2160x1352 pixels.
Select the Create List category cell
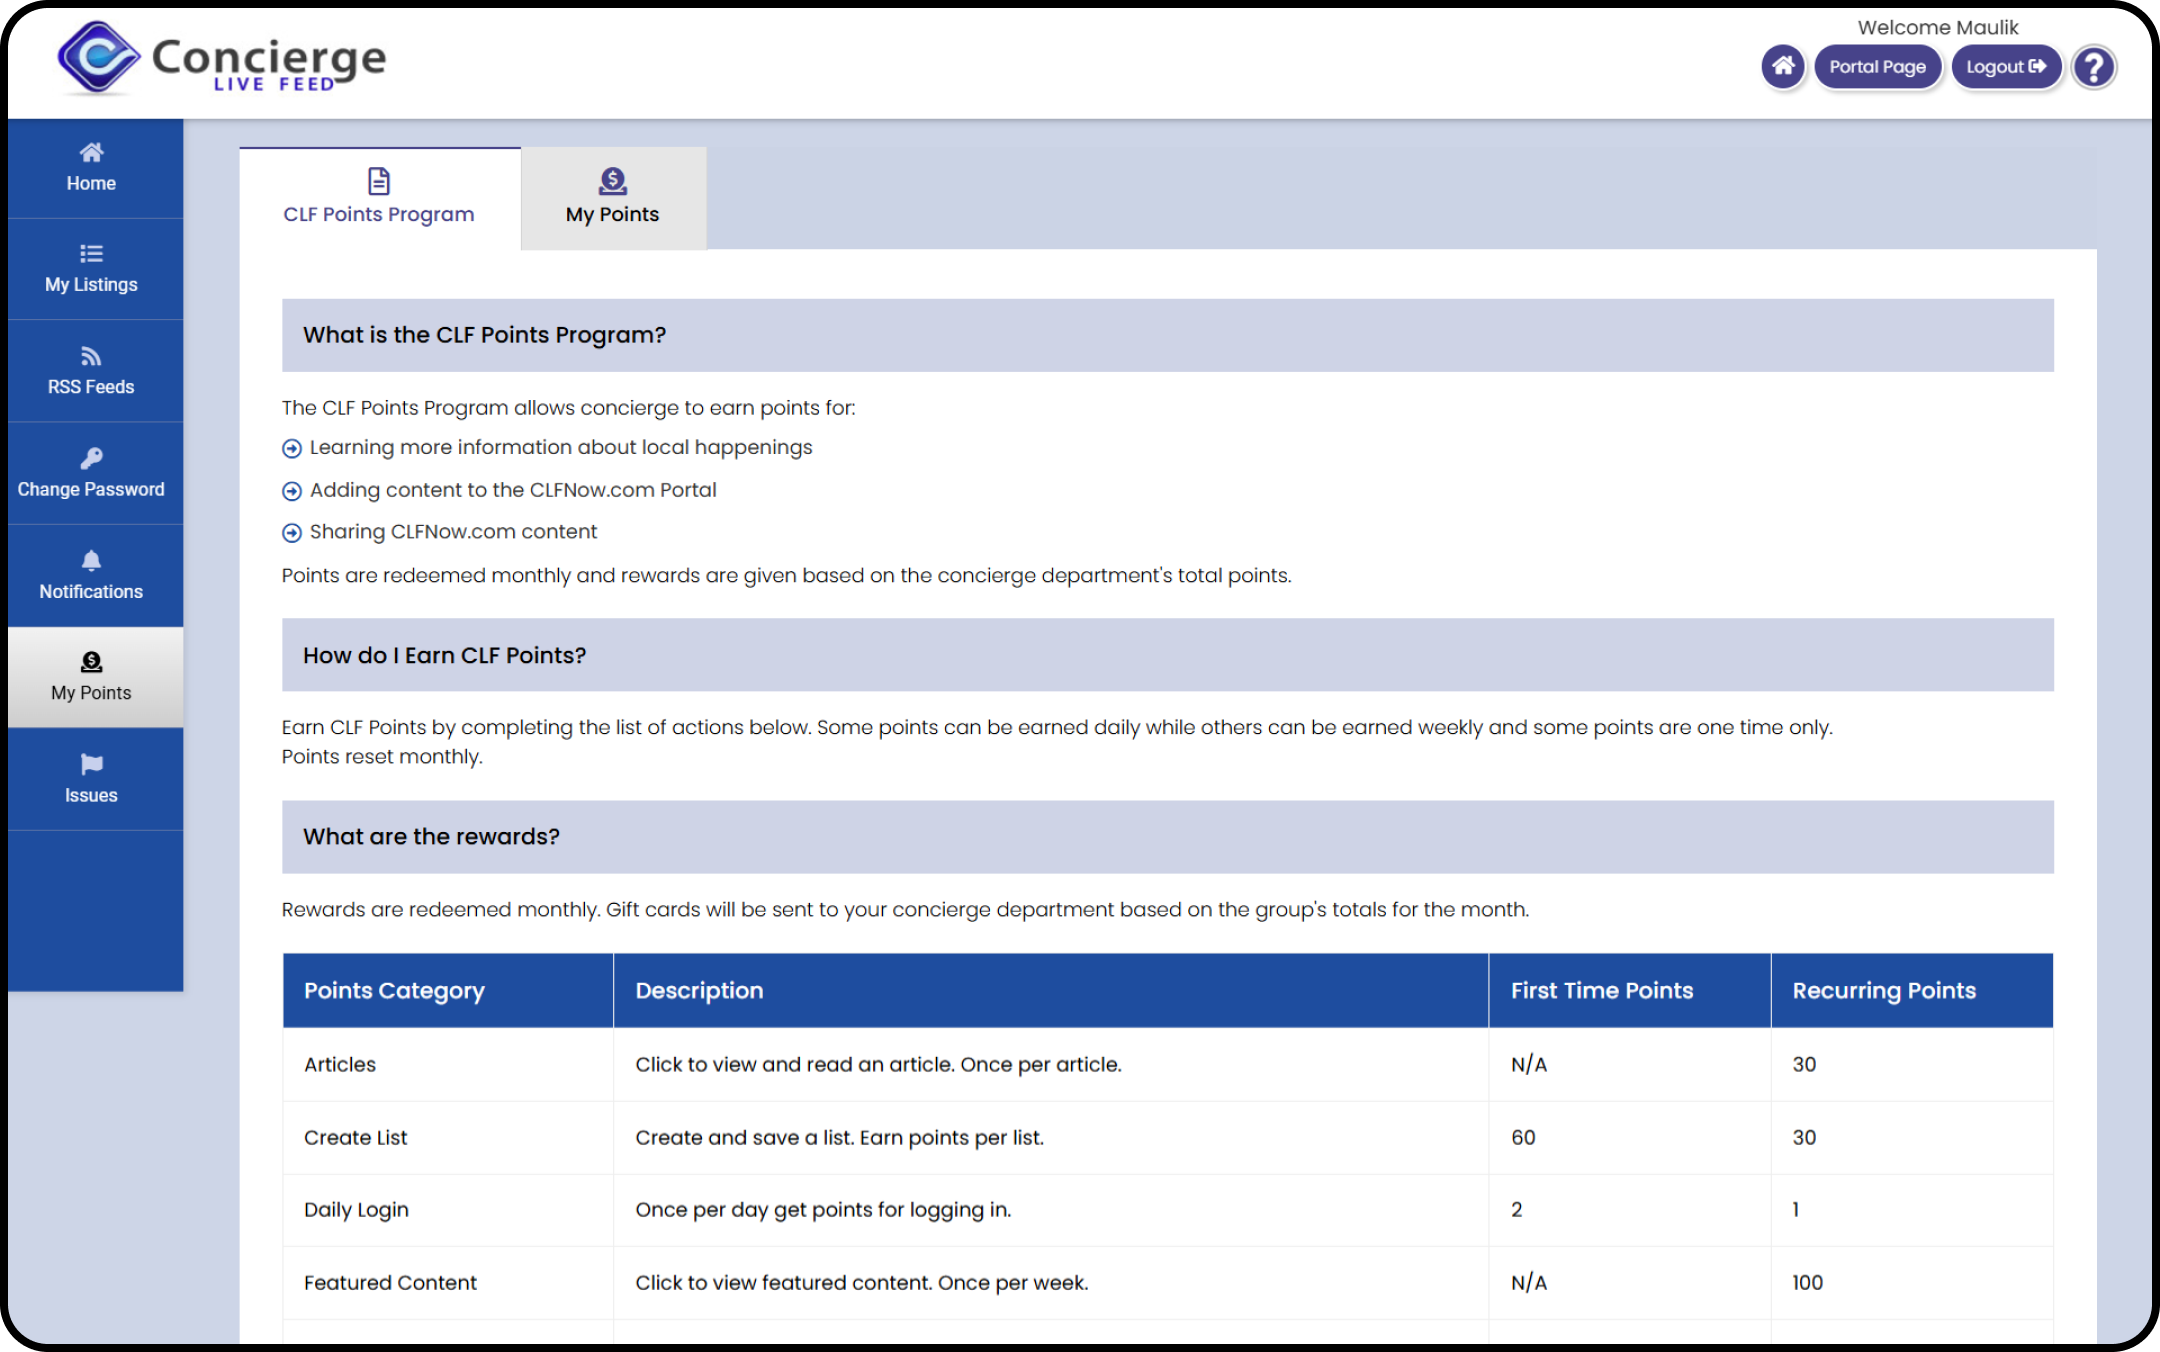pyautogui.click(x=448, y=1137)
